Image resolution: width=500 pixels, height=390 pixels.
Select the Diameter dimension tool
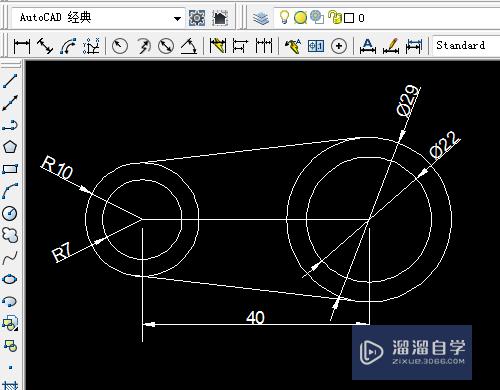tap(166, 46)
